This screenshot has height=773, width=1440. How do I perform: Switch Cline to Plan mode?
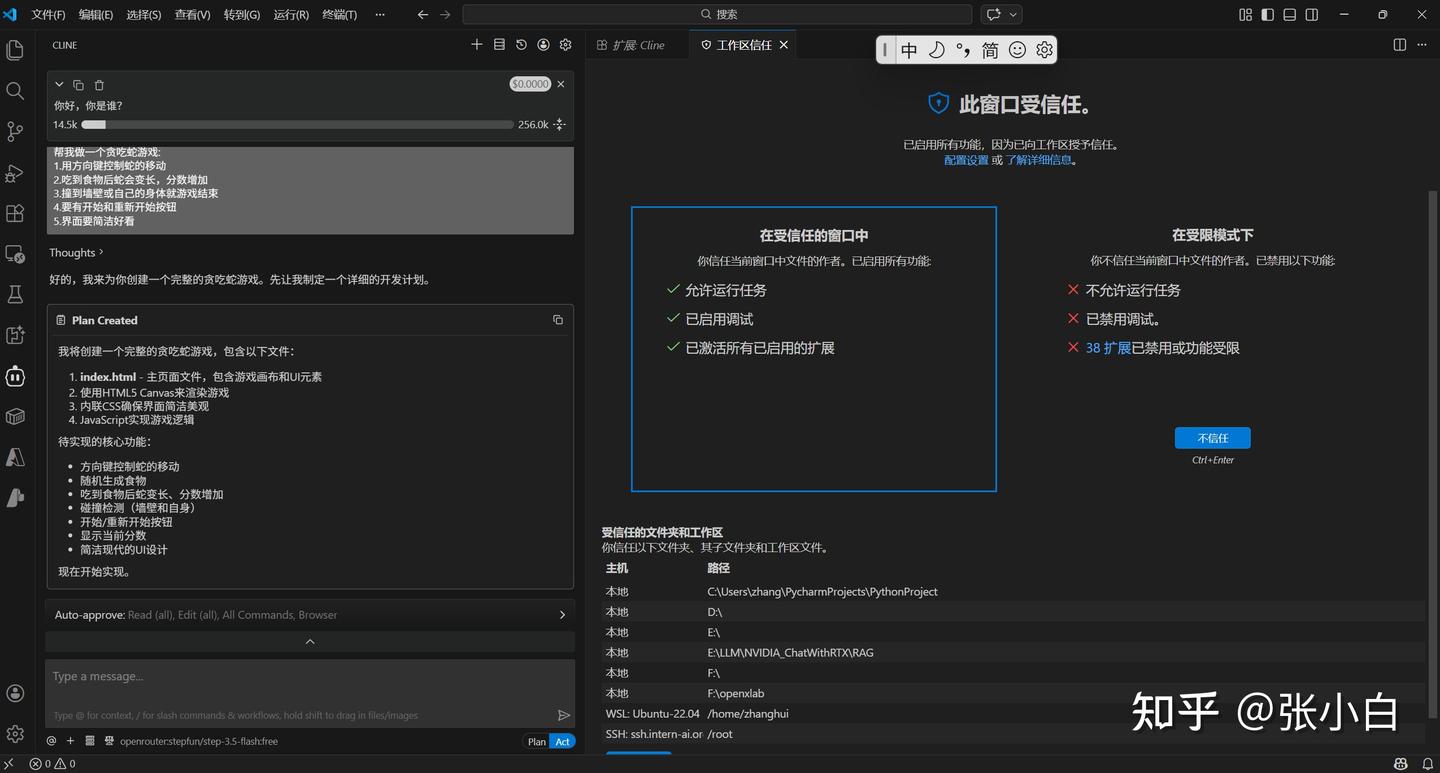[x=537, y=741]
